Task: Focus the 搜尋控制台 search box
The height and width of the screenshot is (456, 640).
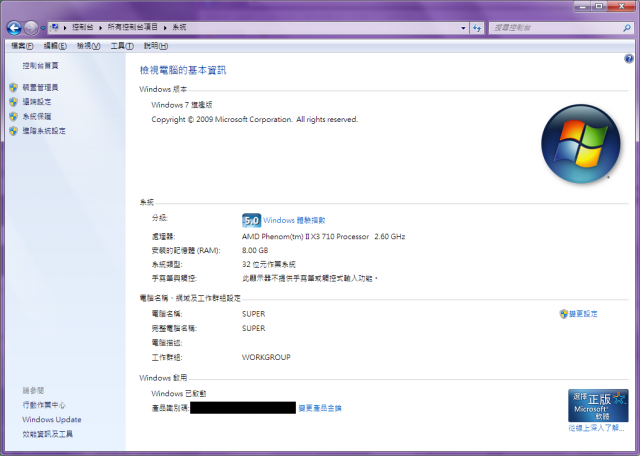Action: [555, 28]
